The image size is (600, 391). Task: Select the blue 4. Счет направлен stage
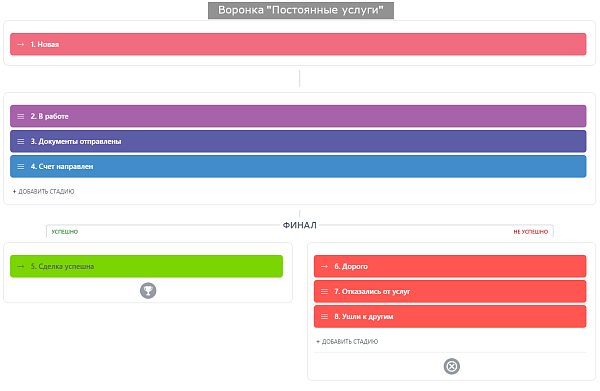pyautogui.click(x=298, y=166)
